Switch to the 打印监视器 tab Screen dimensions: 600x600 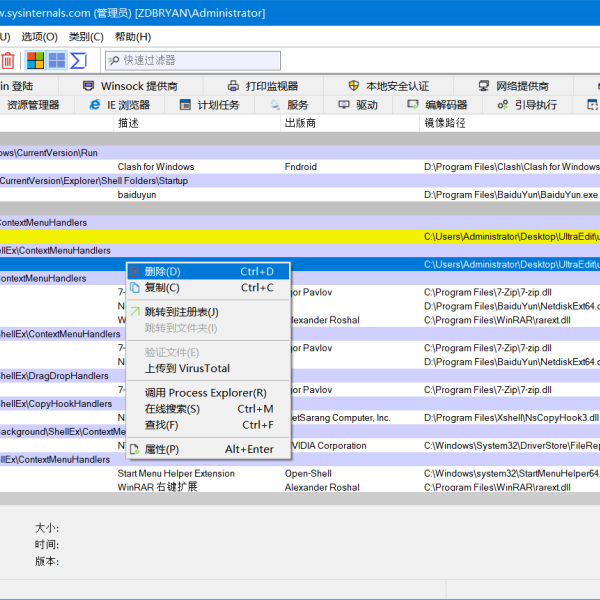(263, 86)
